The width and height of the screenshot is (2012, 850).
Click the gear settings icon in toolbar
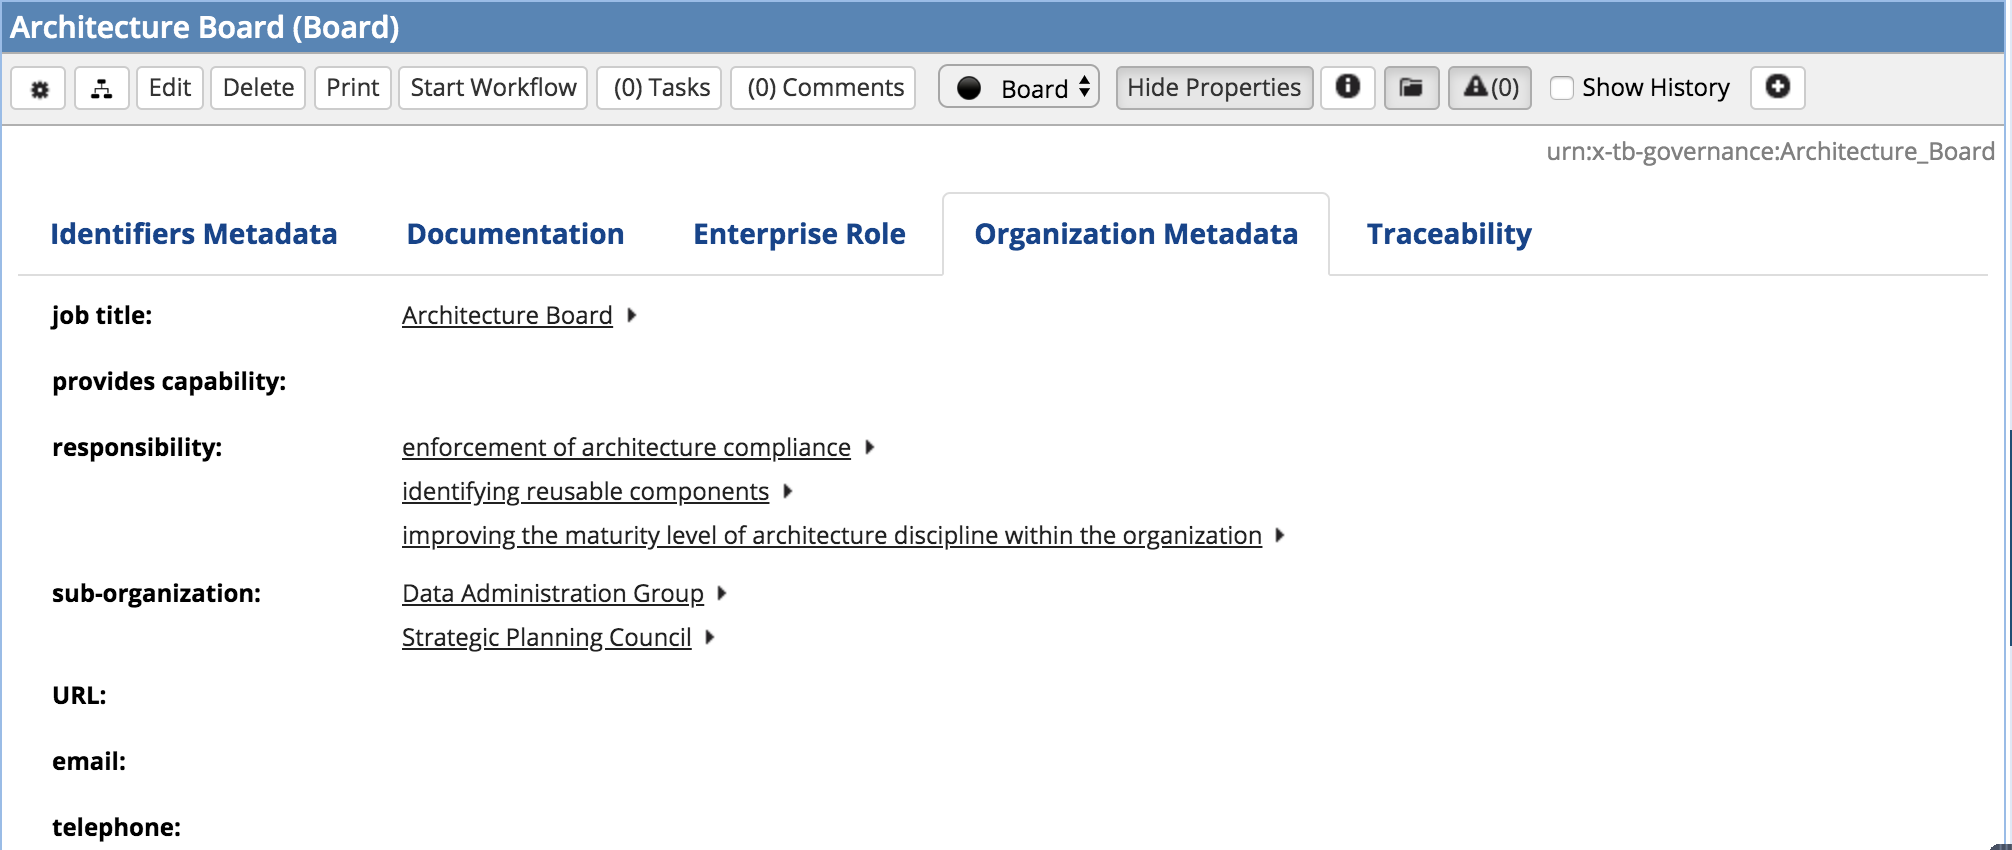click(39, 89)
